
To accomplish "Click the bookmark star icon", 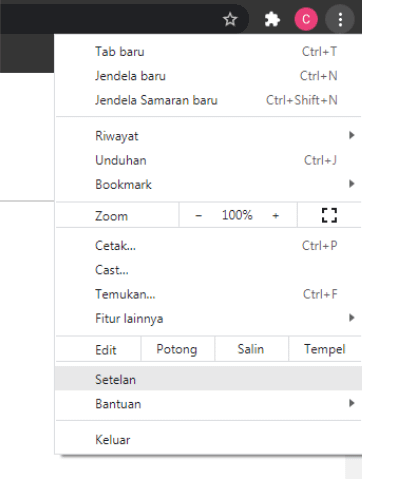I will pos(230,19).
